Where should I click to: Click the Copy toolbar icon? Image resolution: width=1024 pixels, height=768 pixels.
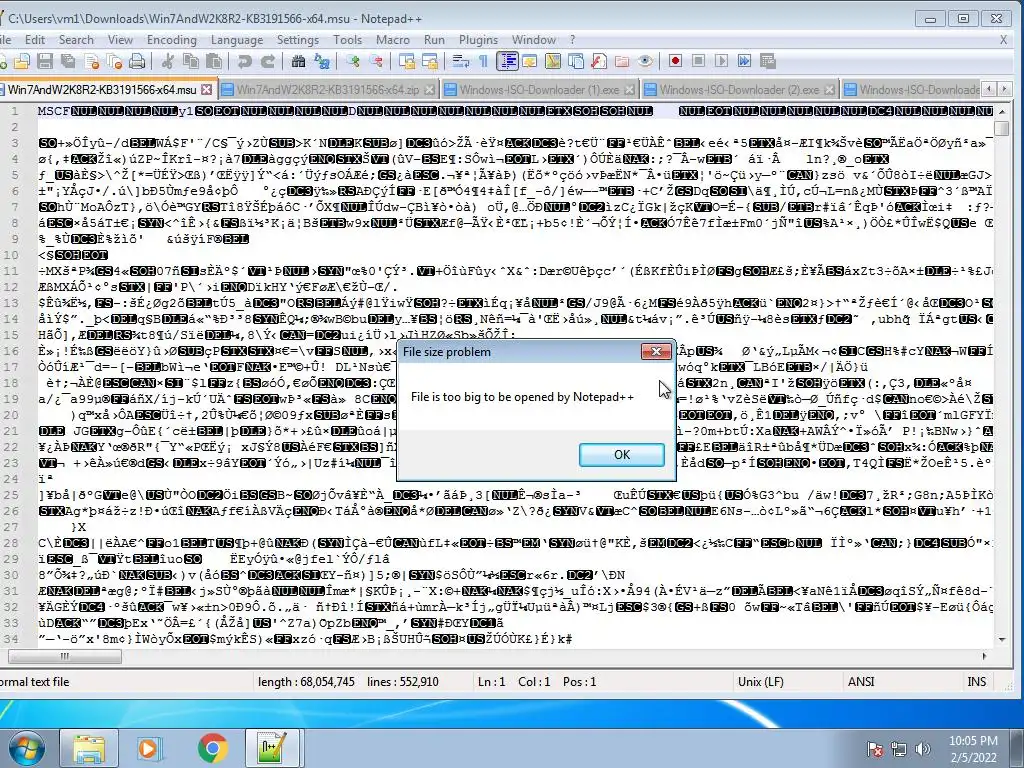pos(191,61)
